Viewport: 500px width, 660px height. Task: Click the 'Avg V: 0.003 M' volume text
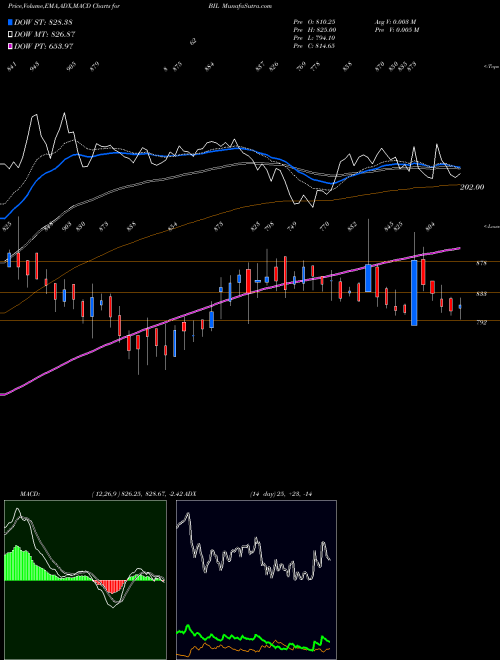tap(396, 22)
